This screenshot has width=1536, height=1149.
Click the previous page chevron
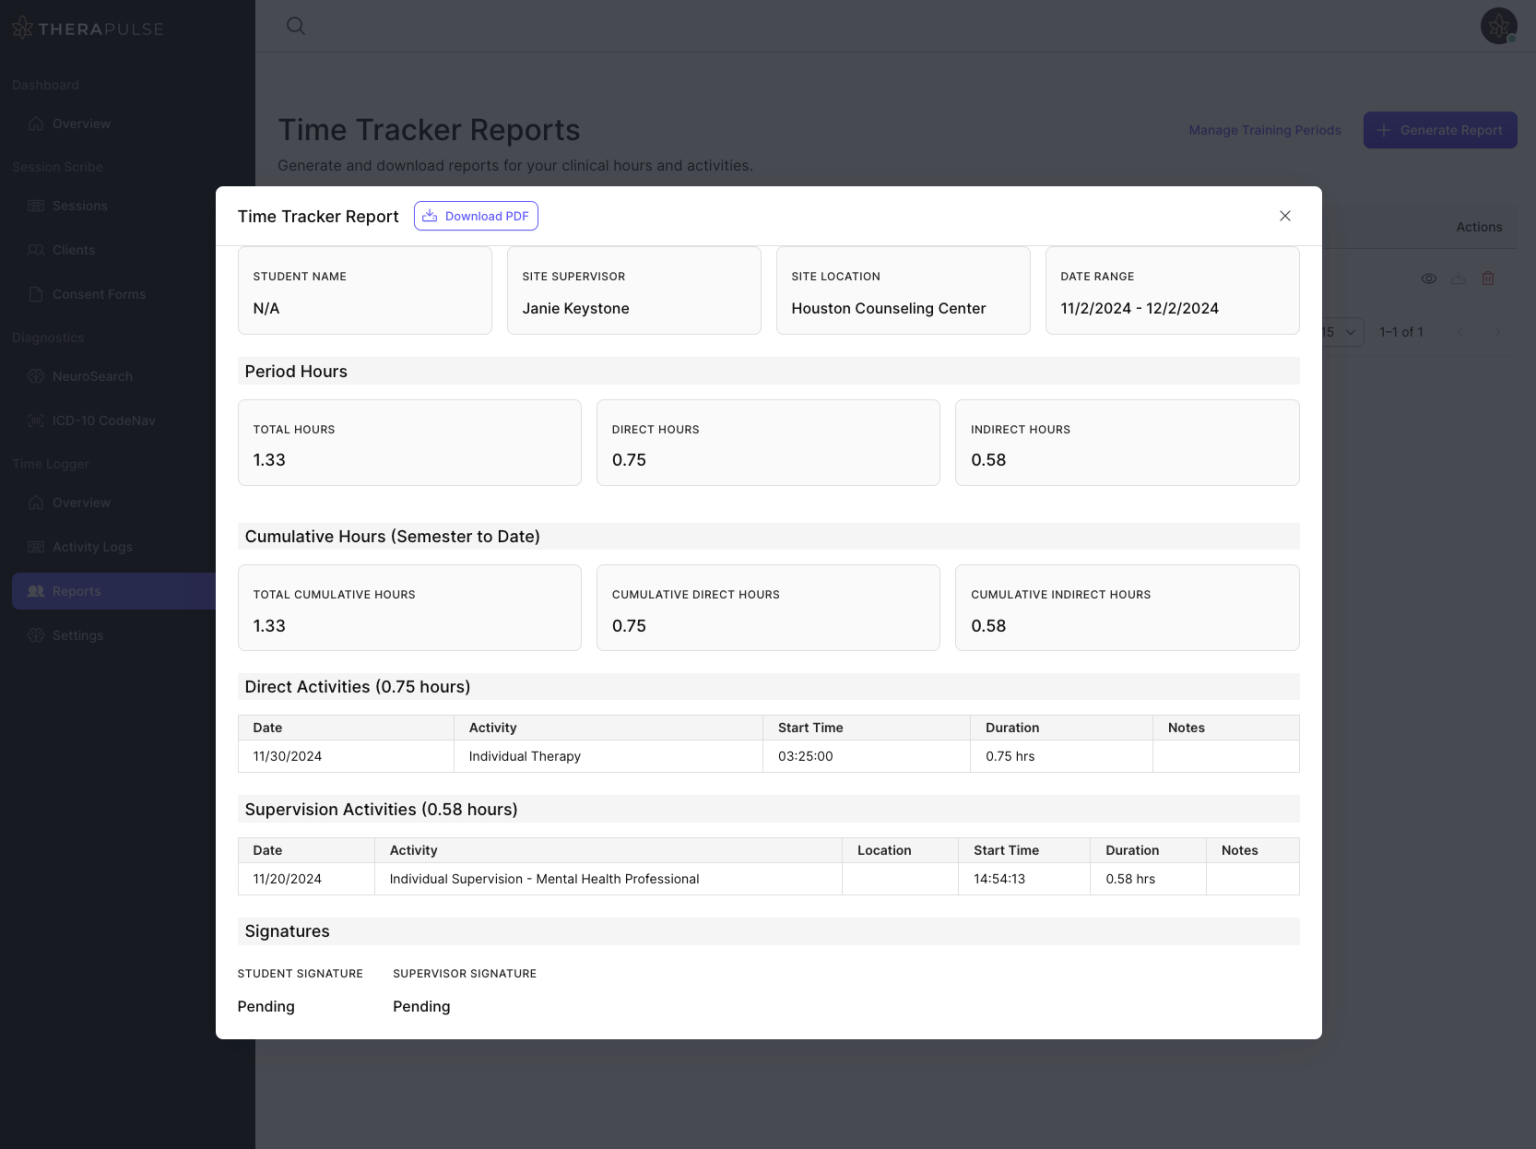1461,331
